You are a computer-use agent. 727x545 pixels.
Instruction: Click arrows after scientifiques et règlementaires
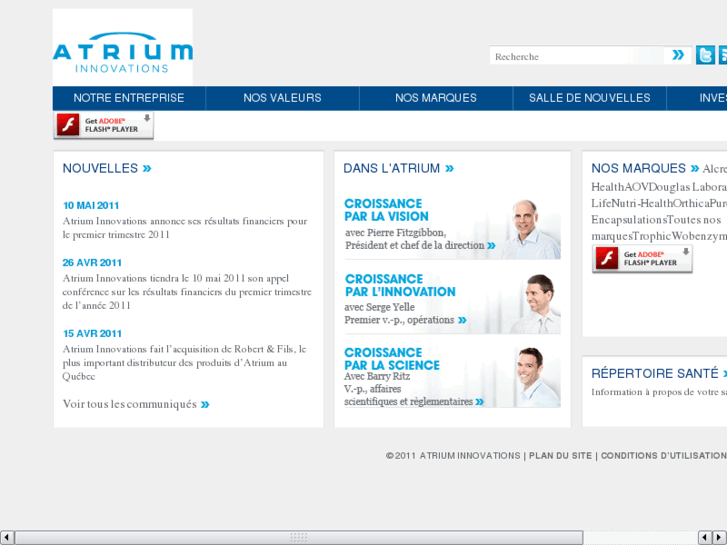click(x=479, y=402)
